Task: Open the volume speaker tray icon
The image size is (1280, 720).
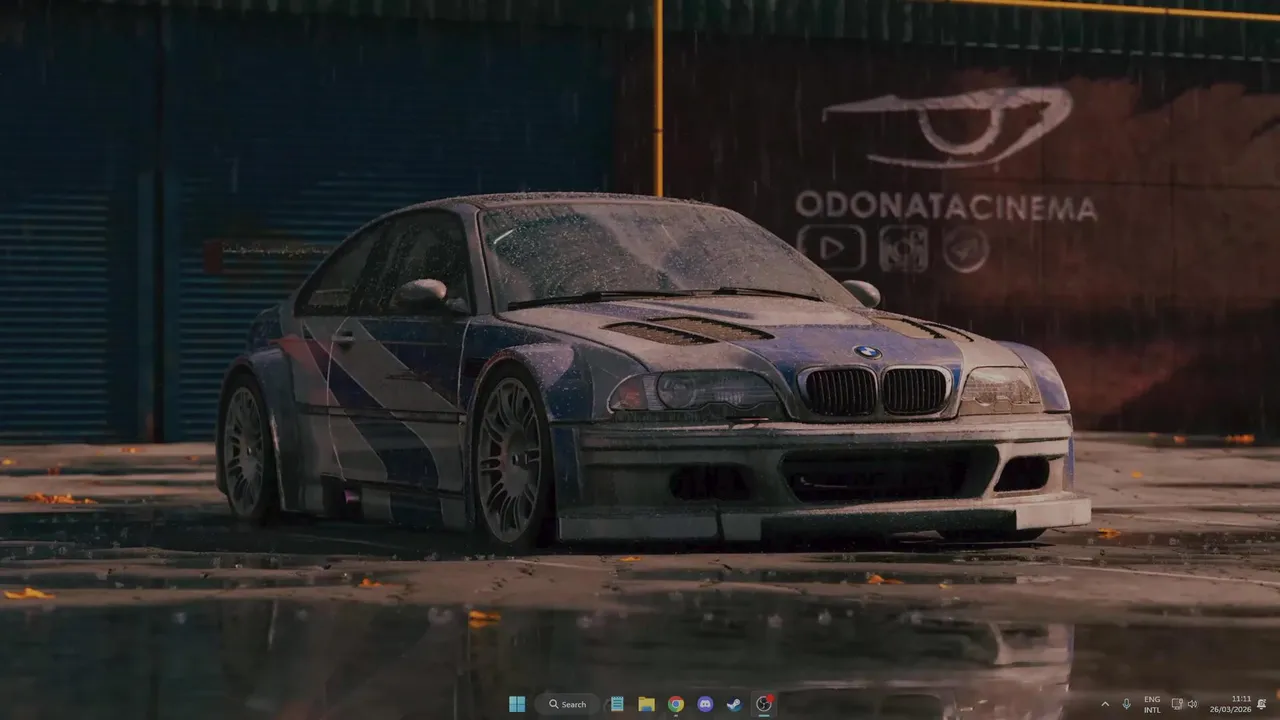Action: tap(1192, 704)
